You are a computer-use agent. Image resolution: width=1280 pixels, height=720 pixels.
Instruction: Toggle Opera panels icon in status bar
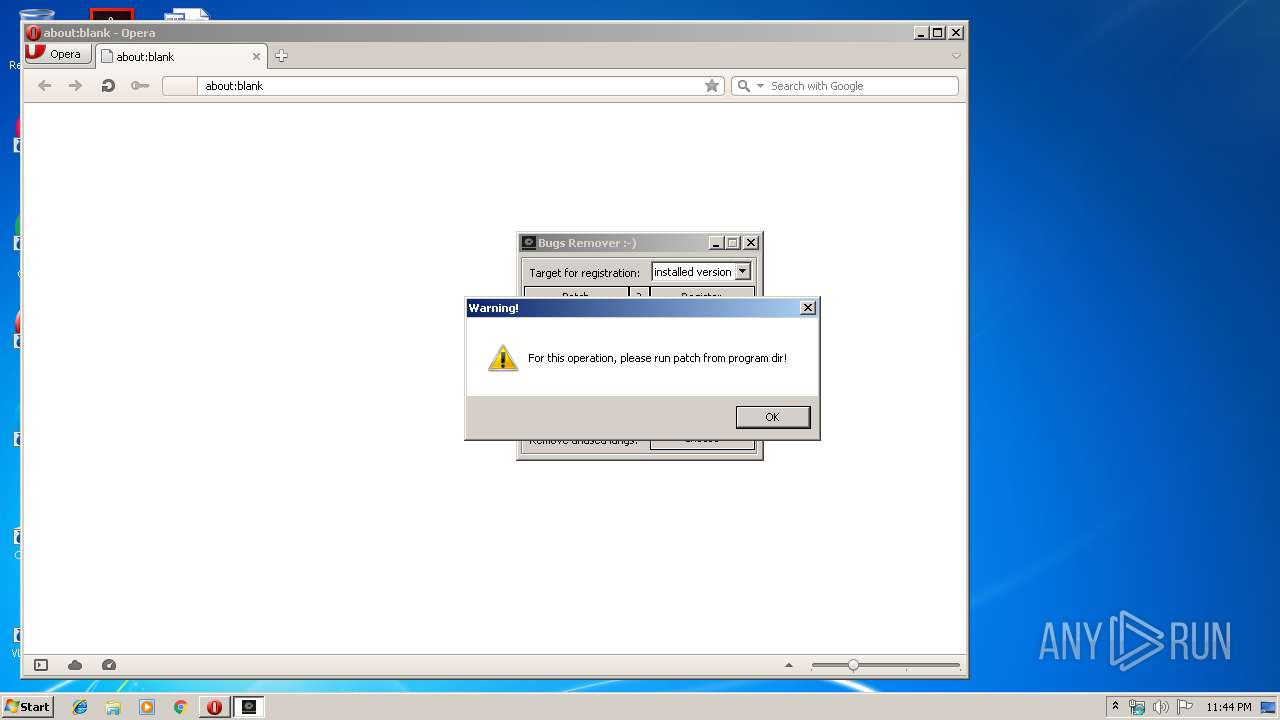point(41,665)
